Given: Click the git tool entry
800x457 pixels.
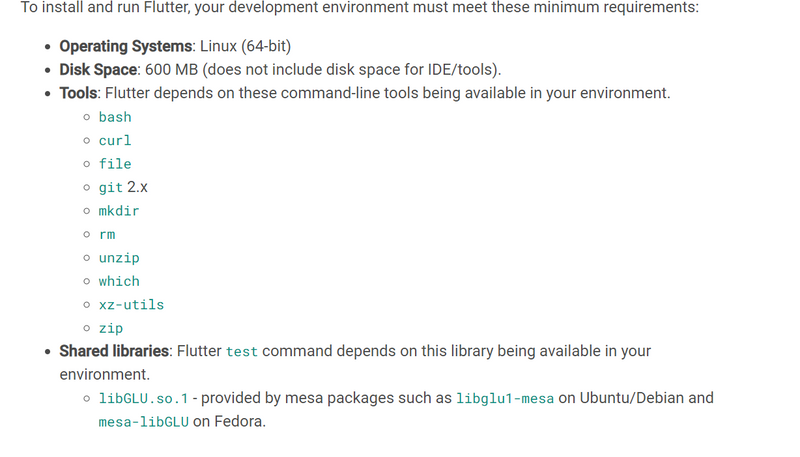Looking at the screenshot, I should click(x=111, y=188).
